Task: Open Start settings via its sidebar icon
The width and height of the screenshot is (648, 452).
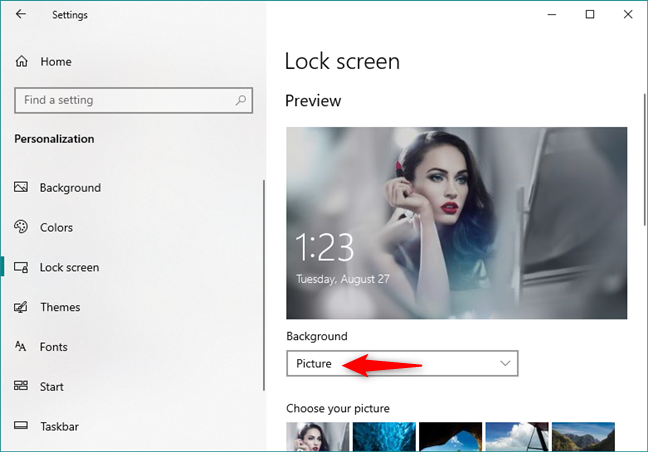Action: pyautogui.click(x=21, y=387)
